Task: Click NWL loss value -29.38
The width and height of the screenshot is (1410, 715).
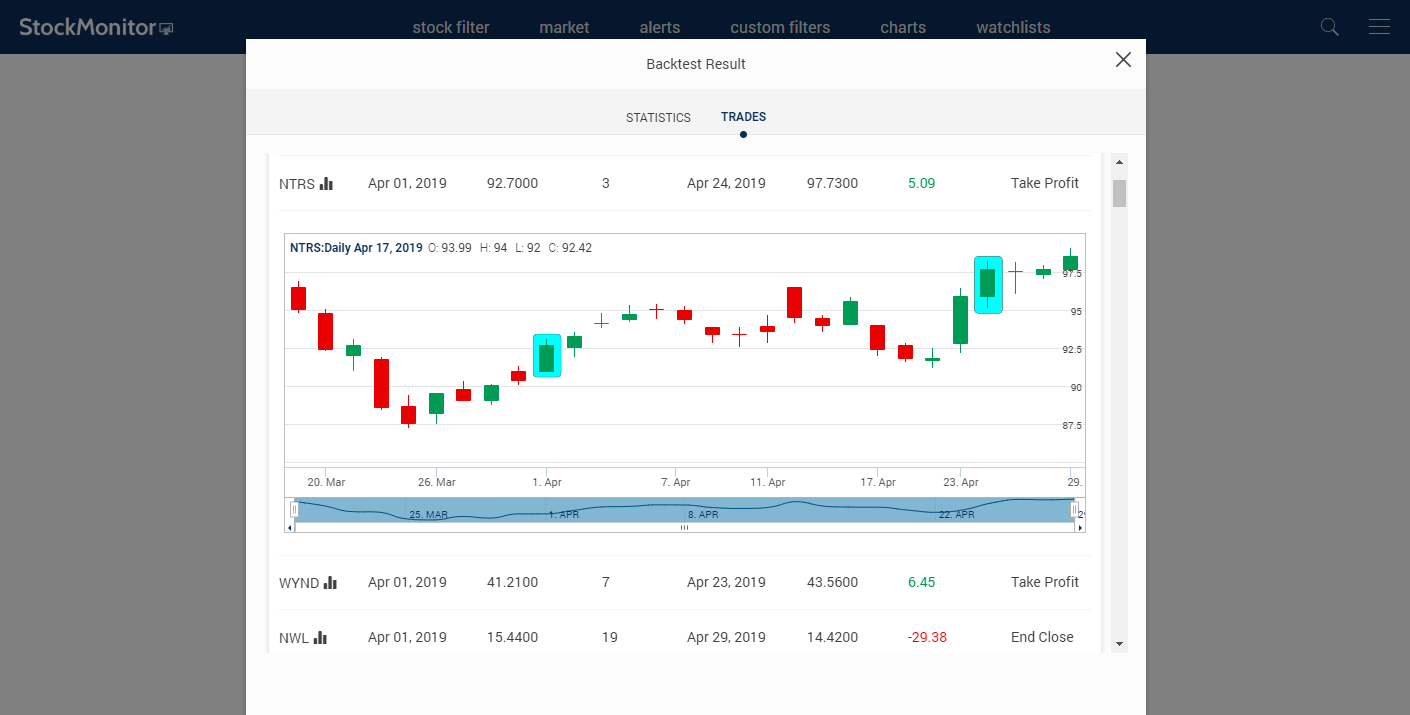Action: (927, 637)
